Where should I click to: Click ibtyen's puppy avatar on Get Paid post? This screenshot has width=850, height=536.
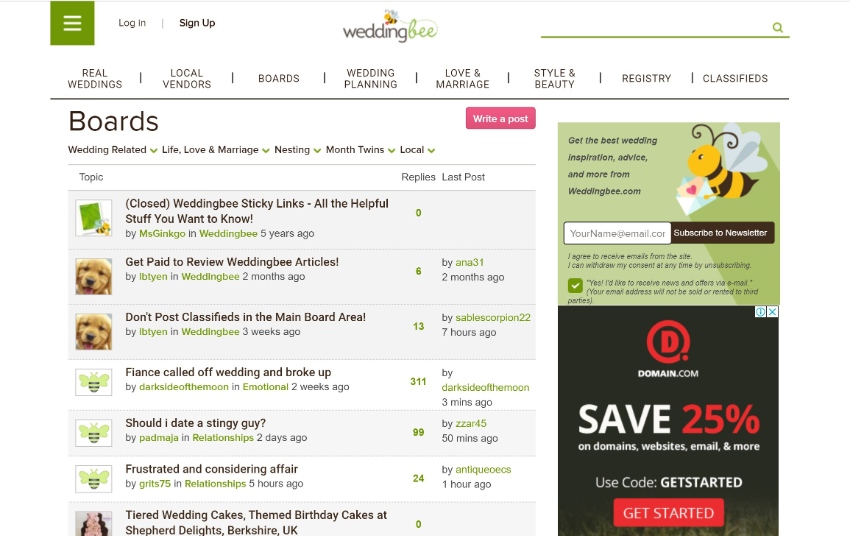pos(94,276)
